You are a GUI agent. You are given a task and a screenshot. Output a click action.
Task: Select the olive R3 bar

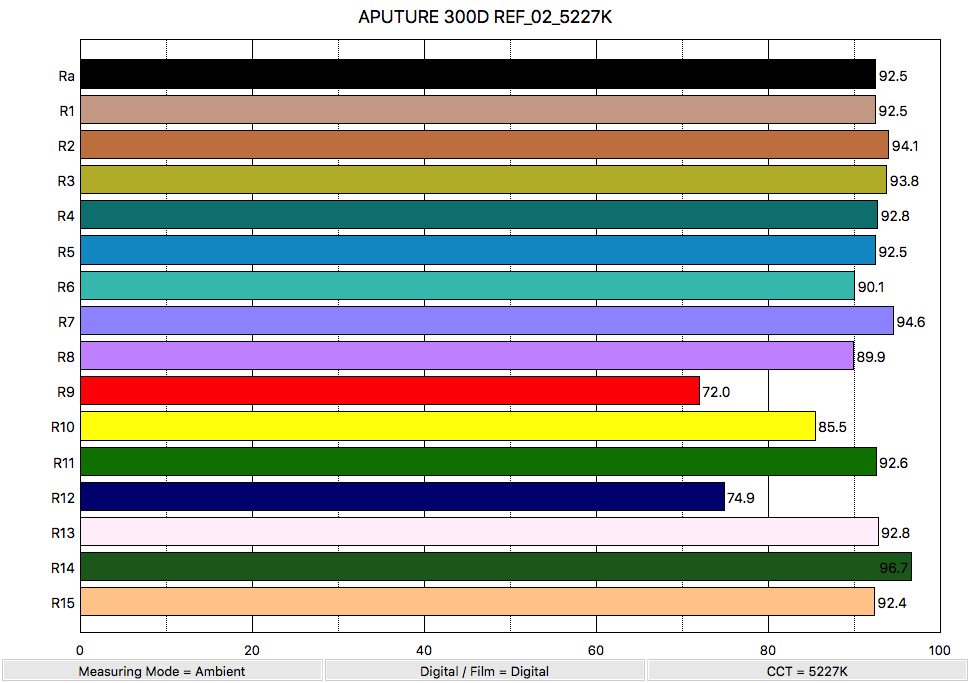(x=483, y=180)
